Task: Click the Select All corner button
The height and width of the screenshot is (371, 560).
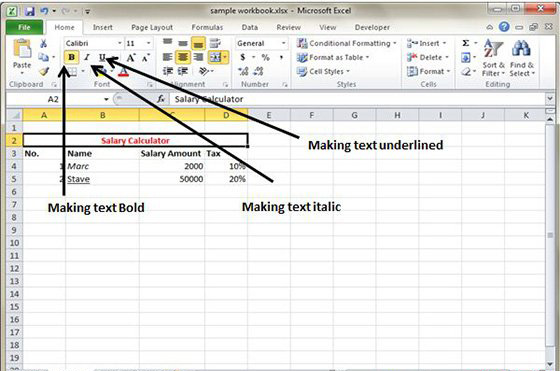Action: coord(15,115)
